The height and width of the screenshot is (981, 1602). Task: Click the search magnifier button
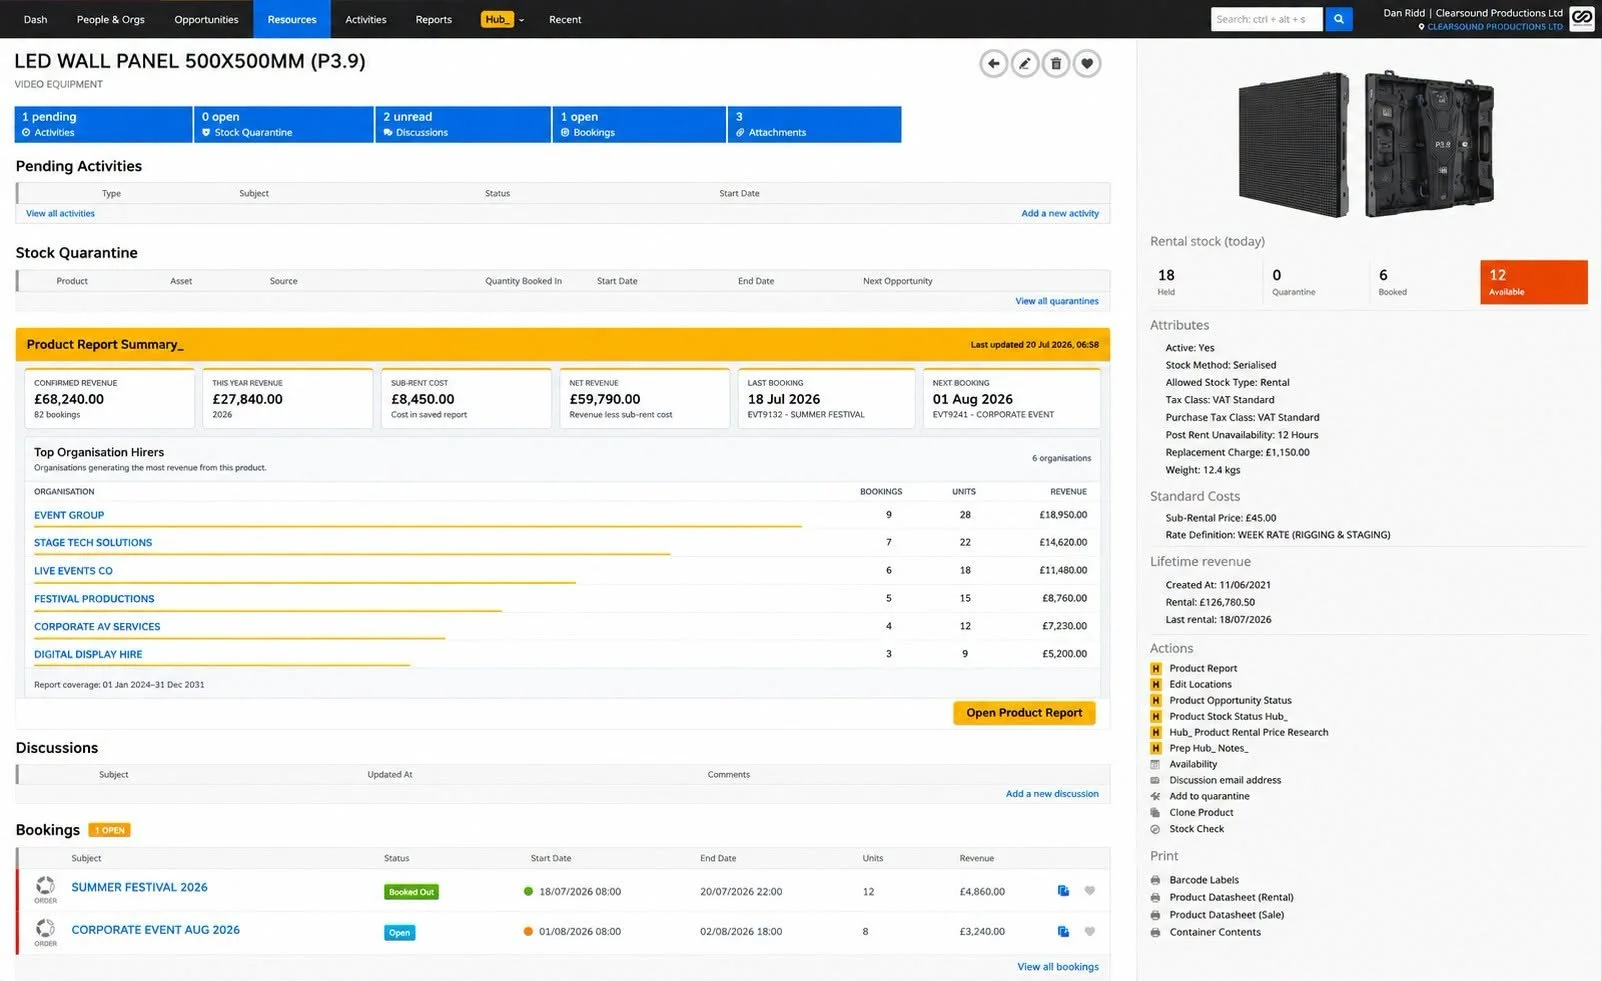pos(1338,19)
